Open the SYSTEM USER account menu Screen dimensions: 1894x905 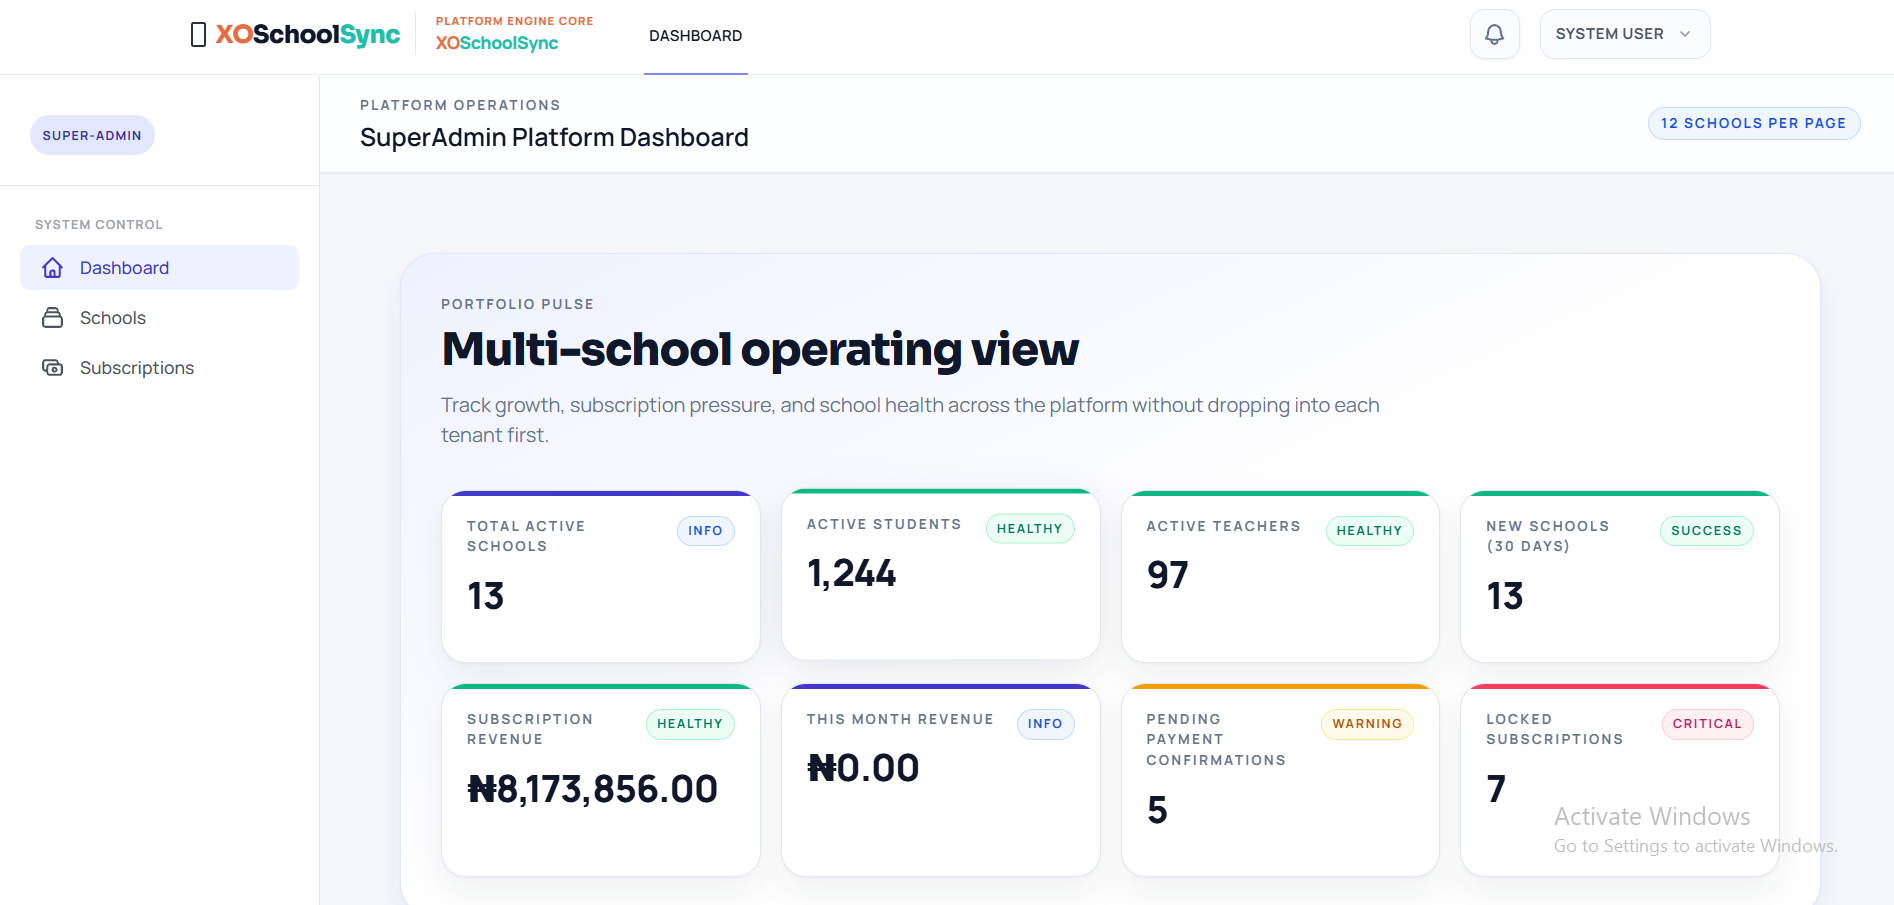pyautogui.click(x=1625, y=34)
